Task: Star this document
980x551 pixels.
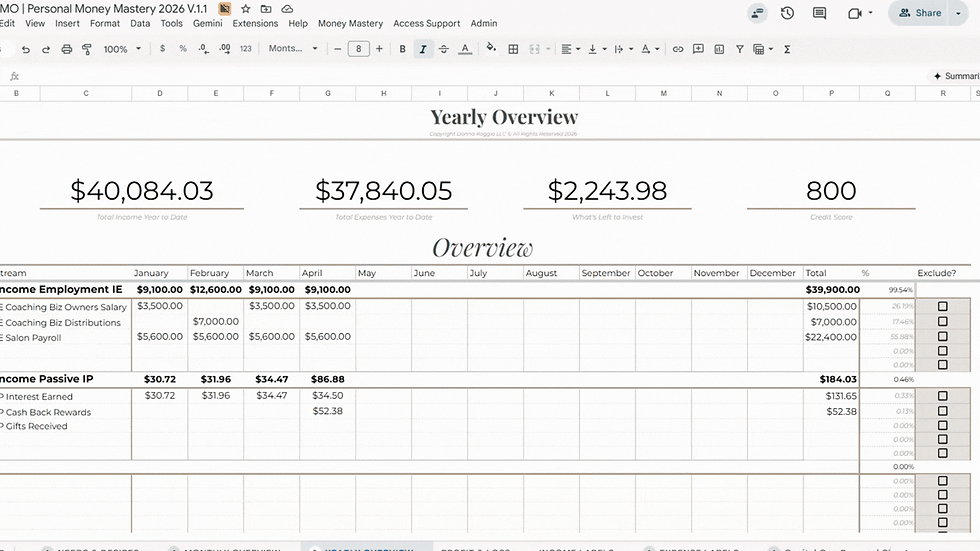Action: pos(246,9)
